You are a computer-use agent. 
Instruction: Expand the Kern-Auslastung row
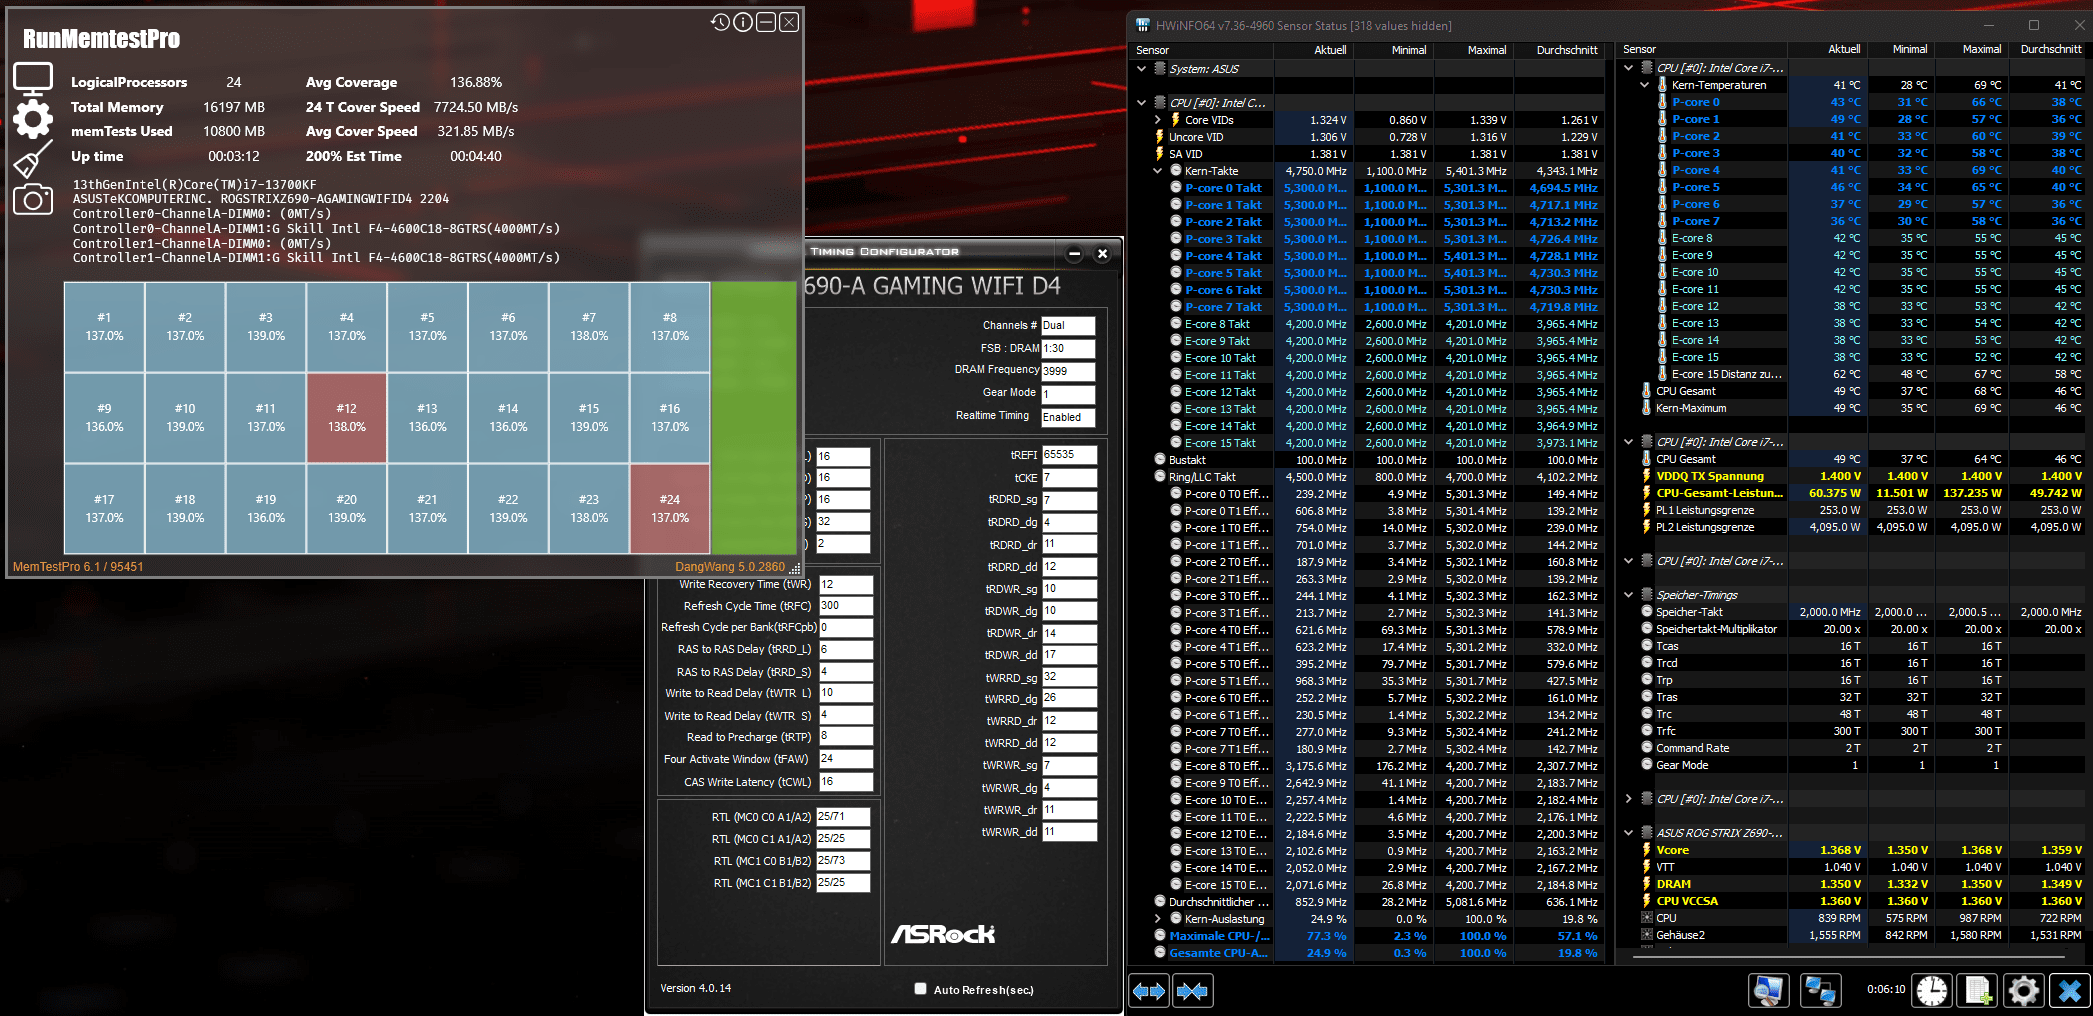(x=1158, y=919)
